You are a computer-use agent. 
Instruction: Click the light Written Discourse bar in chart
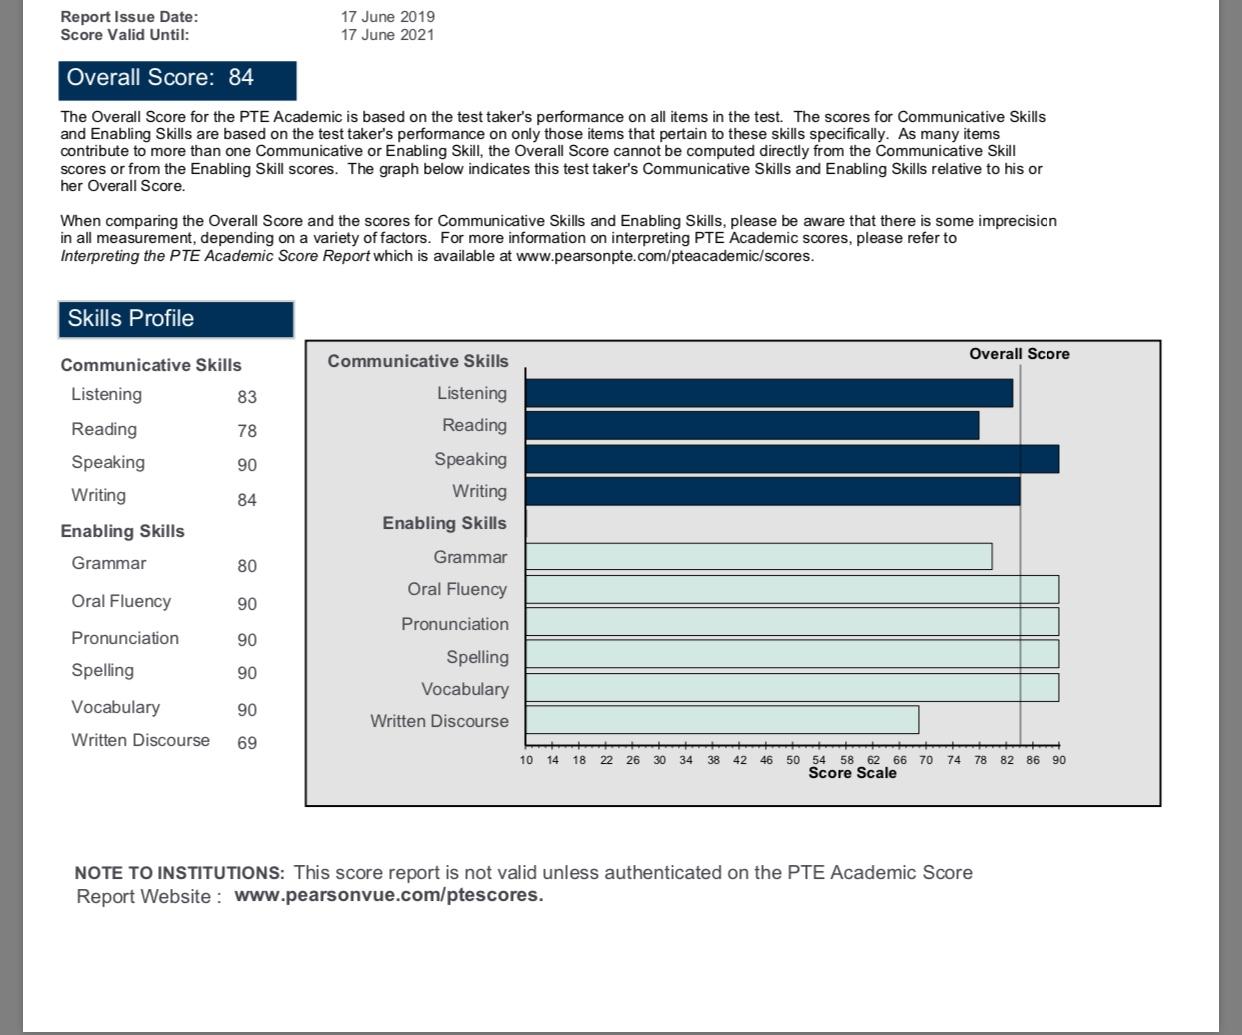tap(721, 720)
